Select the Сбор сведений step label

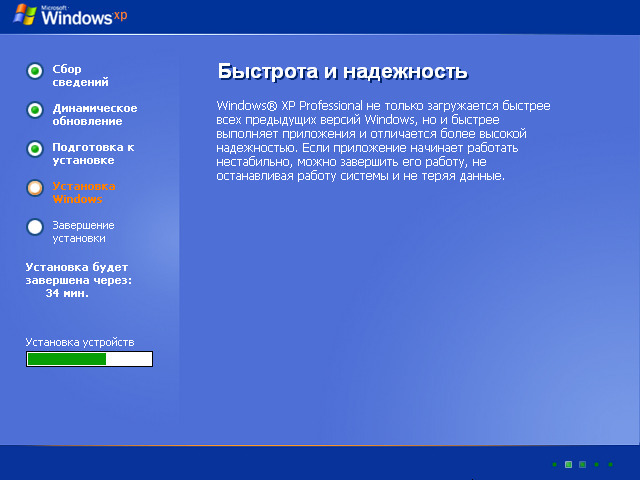[x=80, y=76]
